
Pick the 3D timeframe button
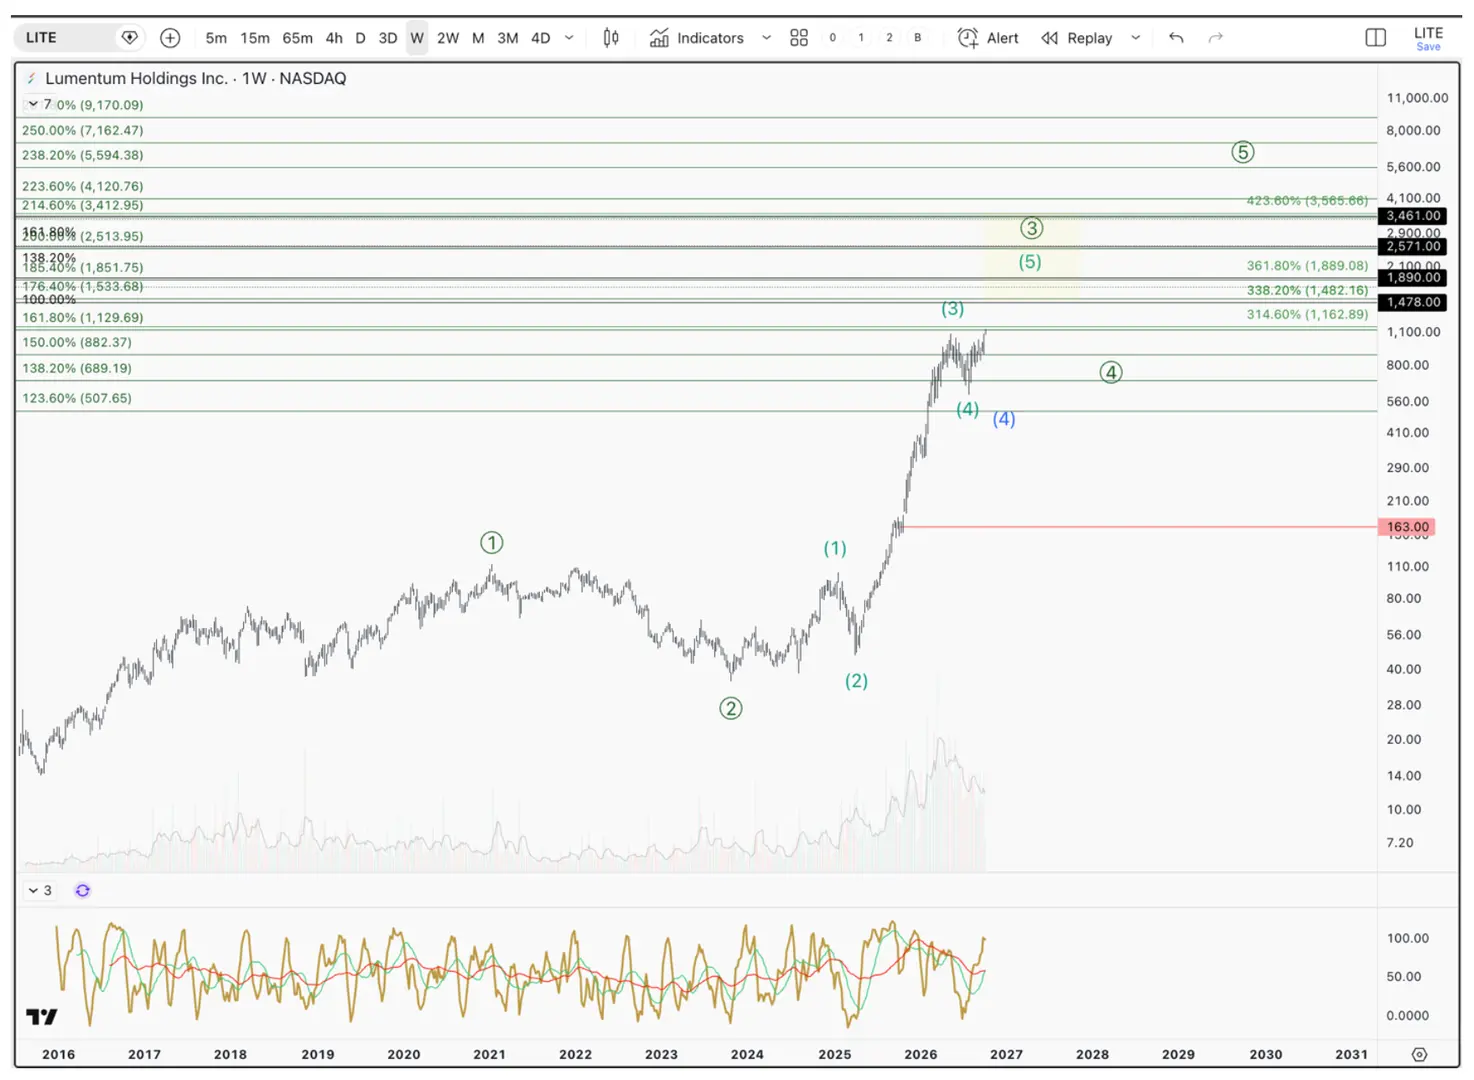click(x=388, y=38)
